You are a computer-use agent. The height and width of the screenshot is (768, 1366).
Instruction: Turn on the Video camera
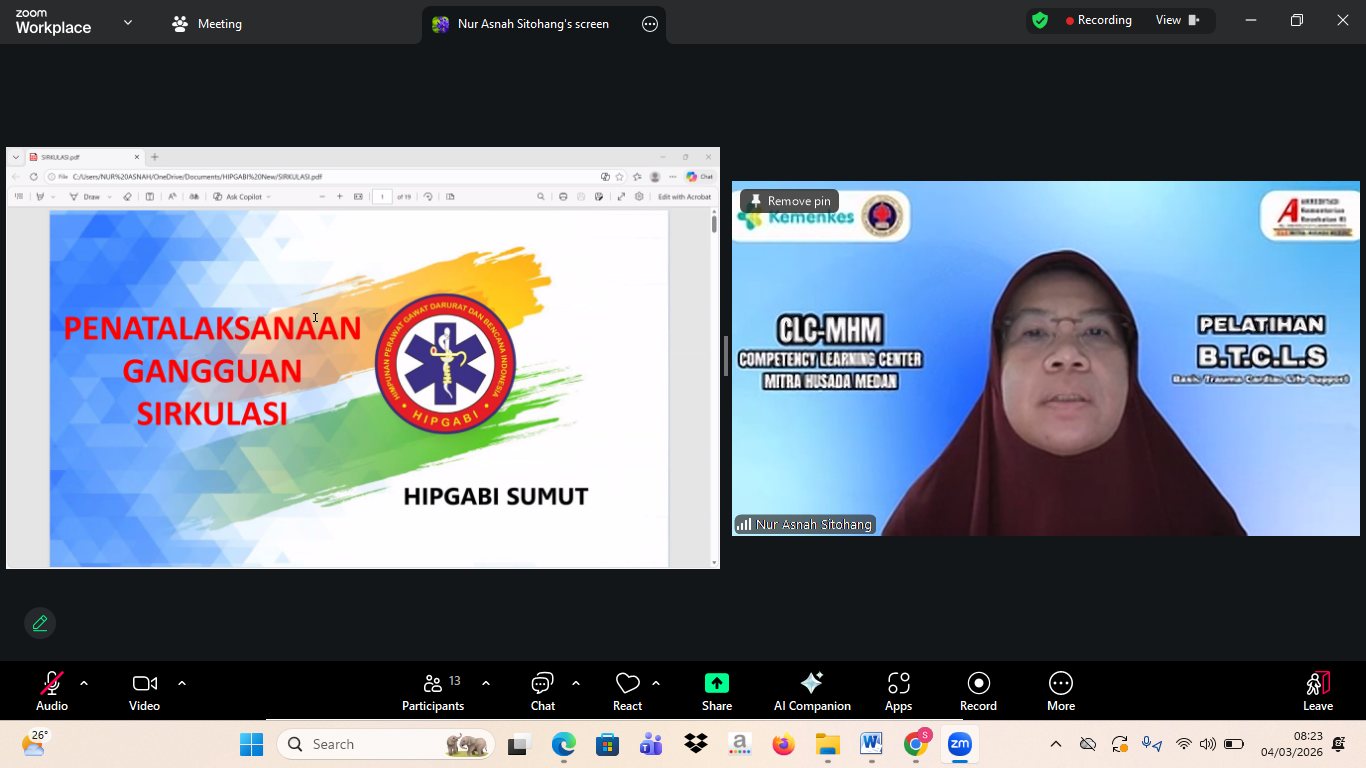144,691
